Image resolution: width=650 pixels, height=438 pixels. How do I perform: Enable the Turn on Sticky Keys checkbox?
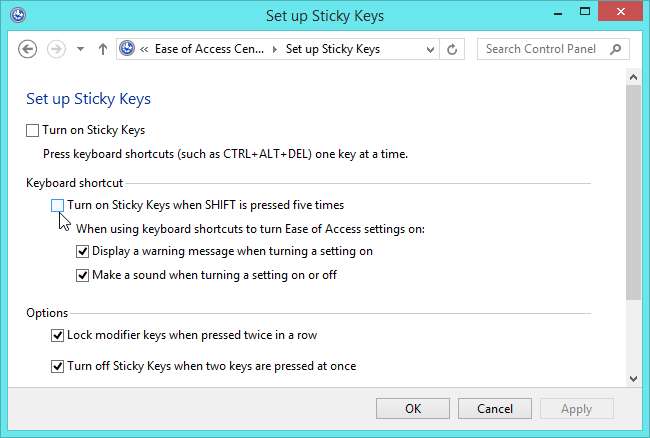(x=32, y=131)
